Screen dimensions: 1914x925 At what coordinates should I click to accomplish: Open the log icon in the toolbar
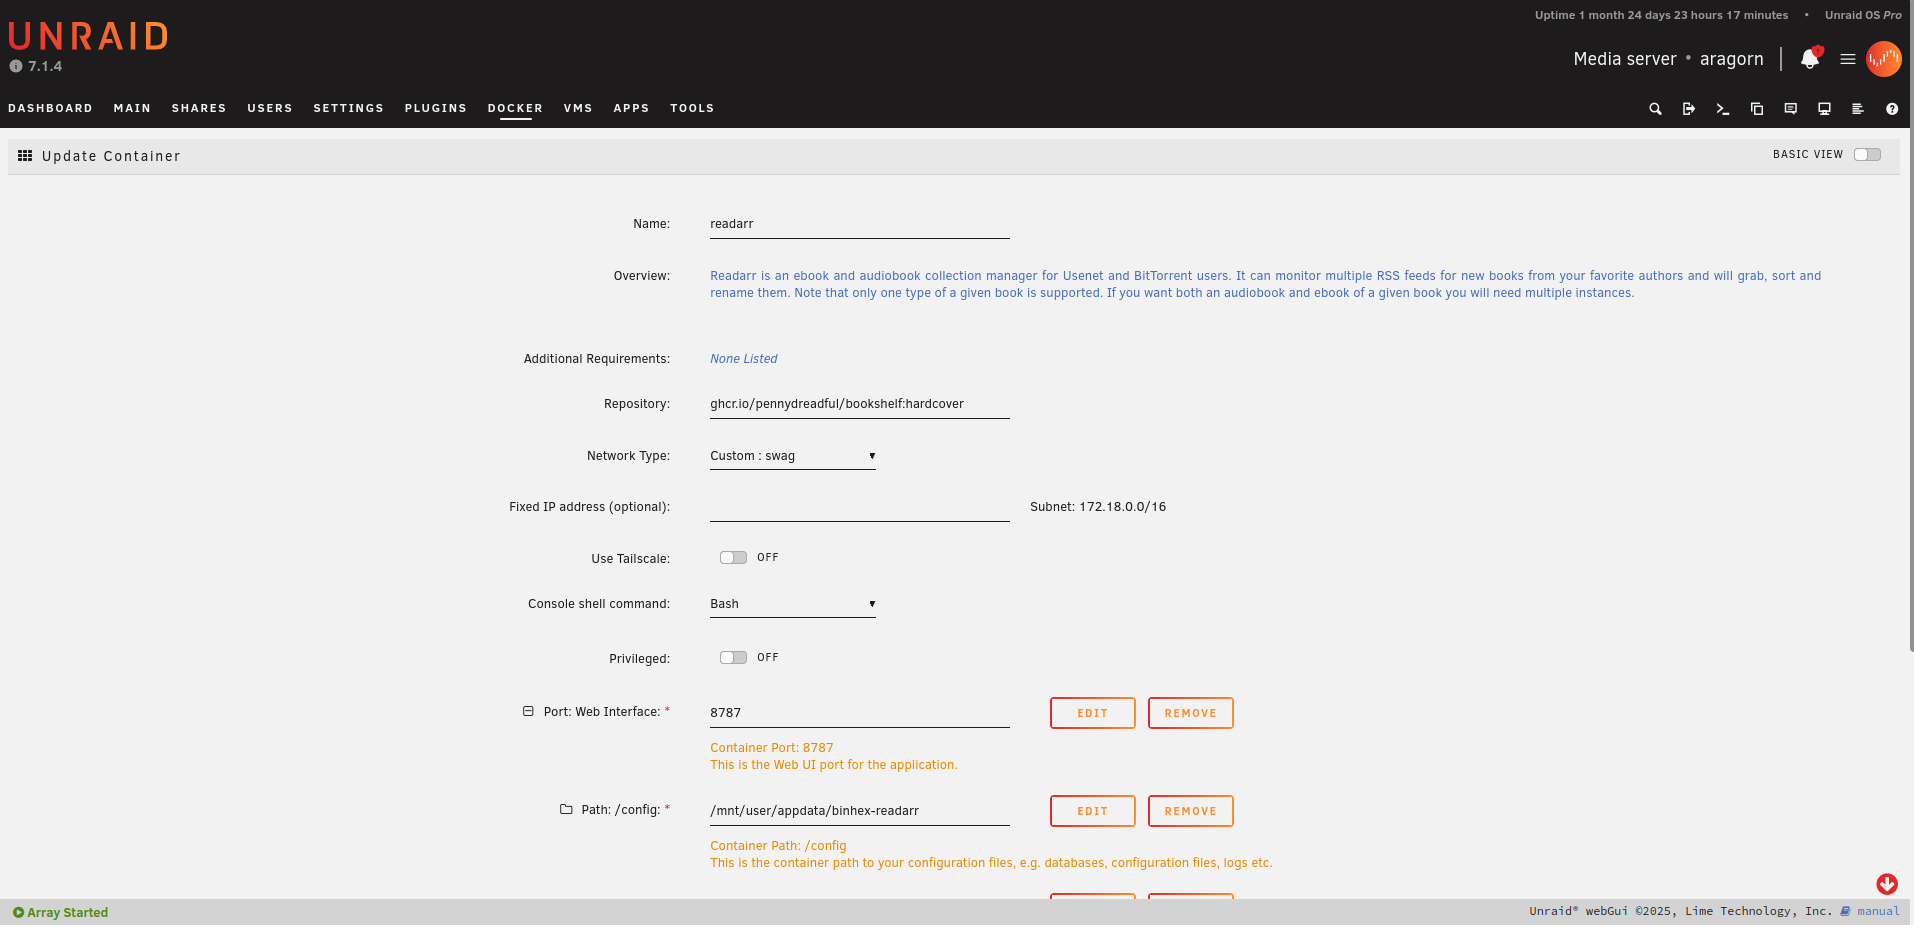point(1858,109)
